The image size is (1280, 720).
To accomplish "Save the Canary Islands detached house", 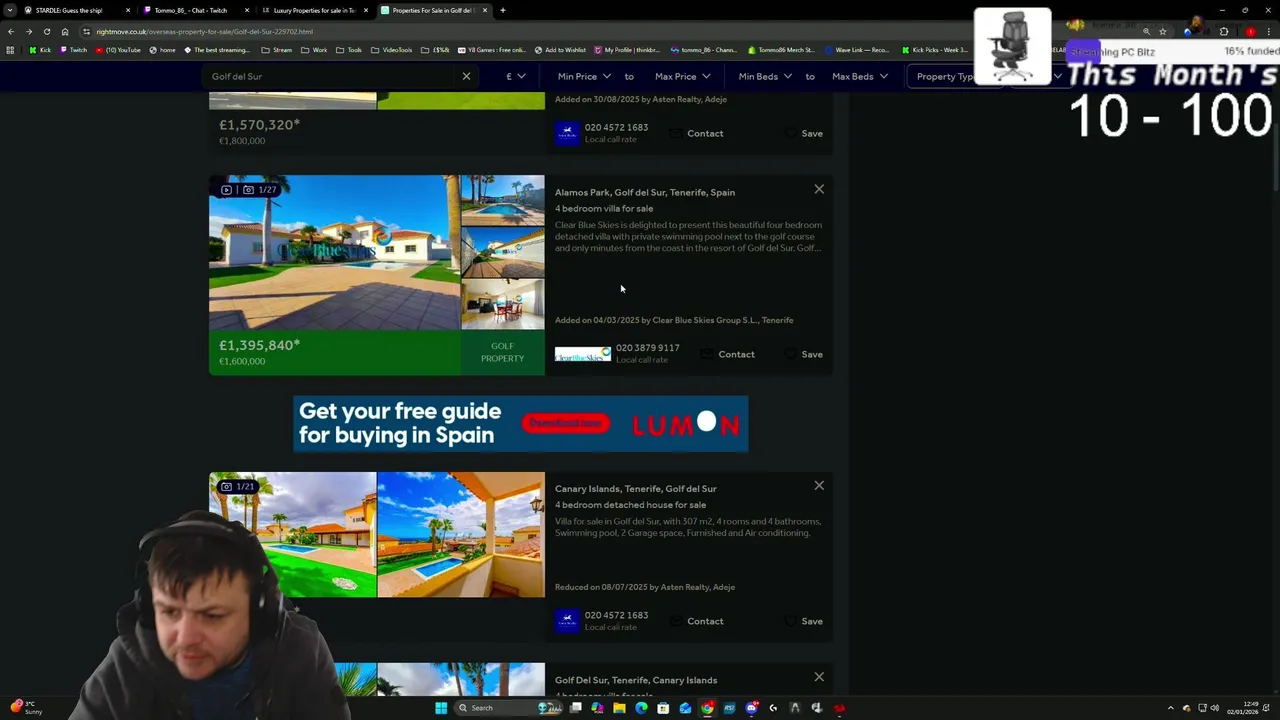I will click(x=804, y=621).
